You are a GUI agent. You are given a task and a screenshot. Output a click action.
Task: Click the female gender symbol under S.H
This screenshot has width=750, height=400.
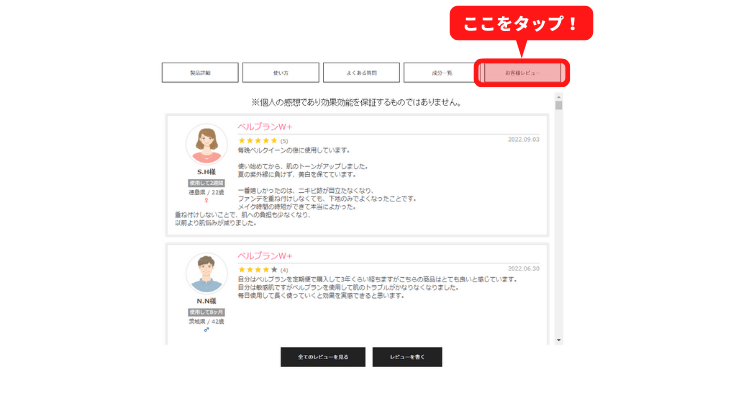[207, 200]
